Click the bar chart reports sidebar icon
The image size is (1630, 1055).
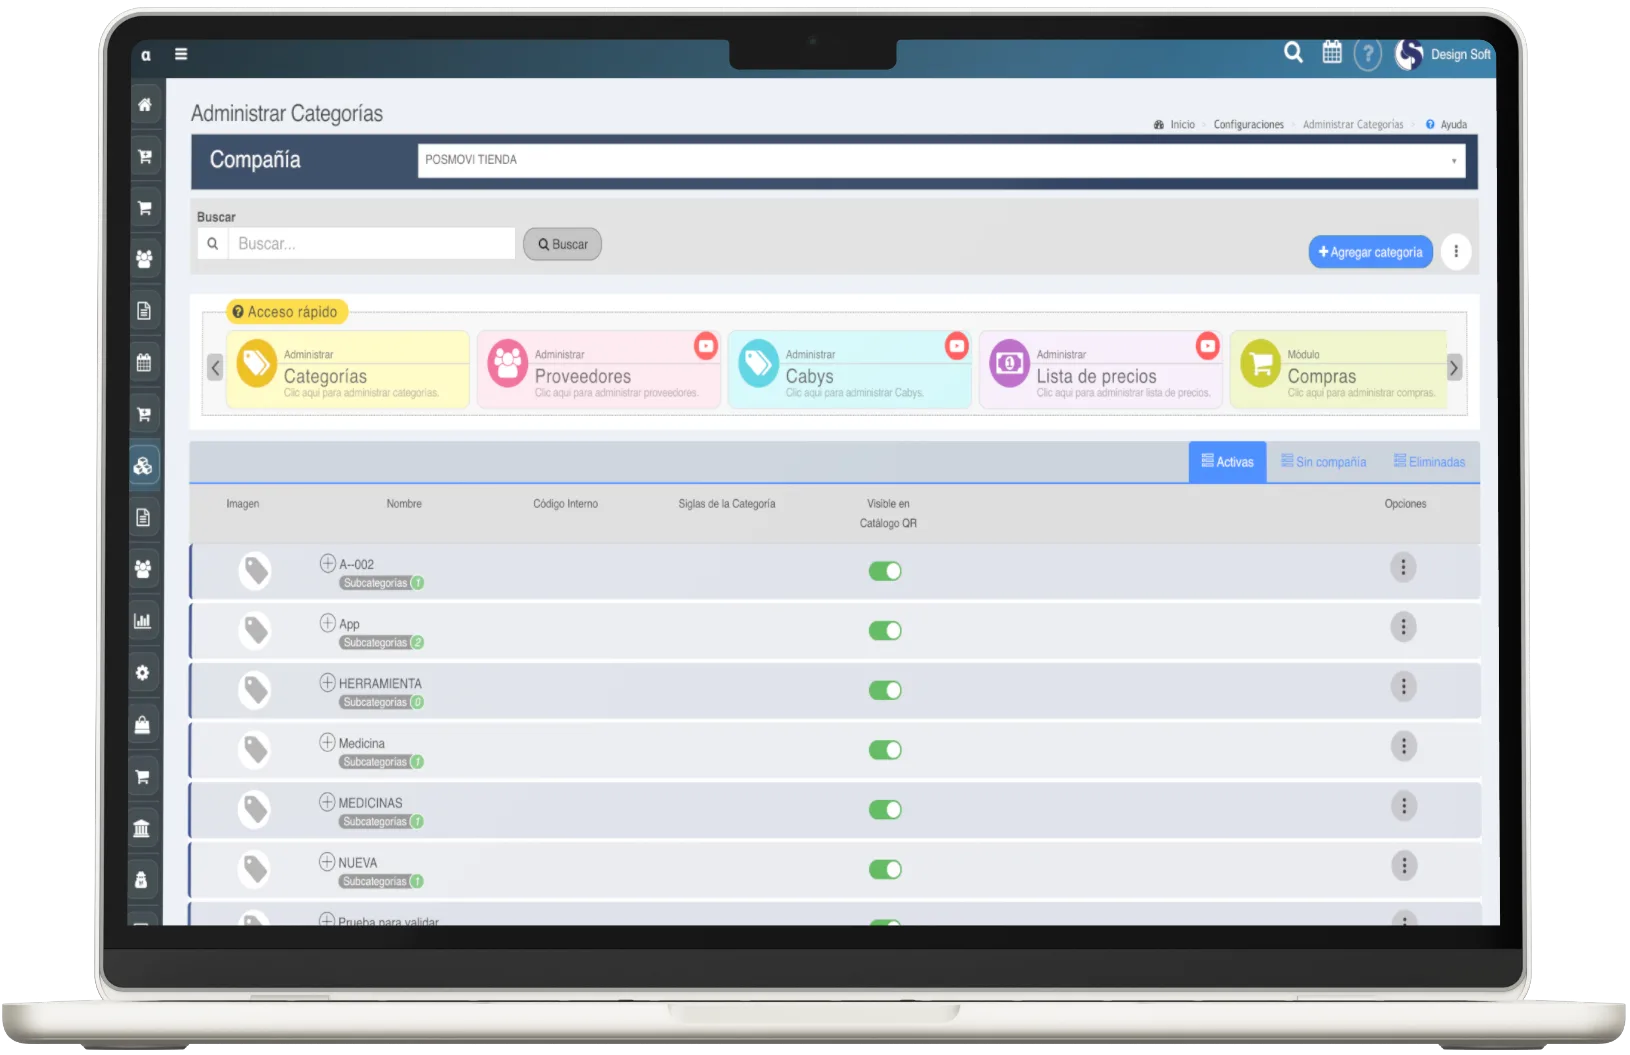[x=143, y=621]
